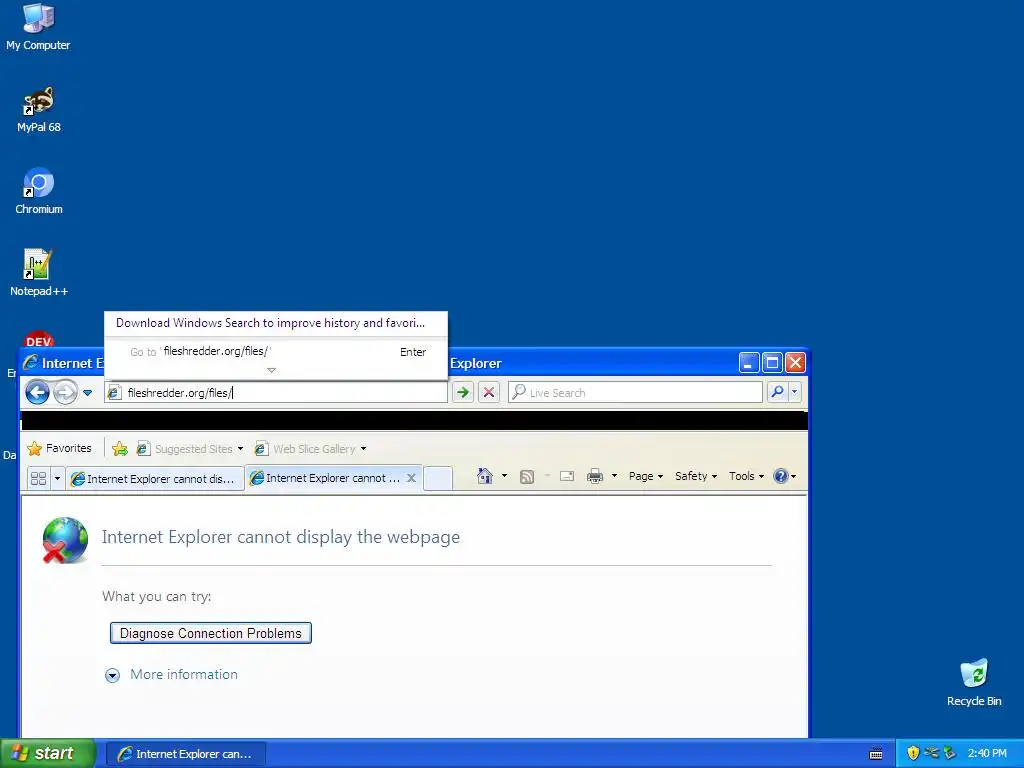Open Home button dropdown arrow
Viewport: 1024px width, 768px height.
[x=504, y=476]
